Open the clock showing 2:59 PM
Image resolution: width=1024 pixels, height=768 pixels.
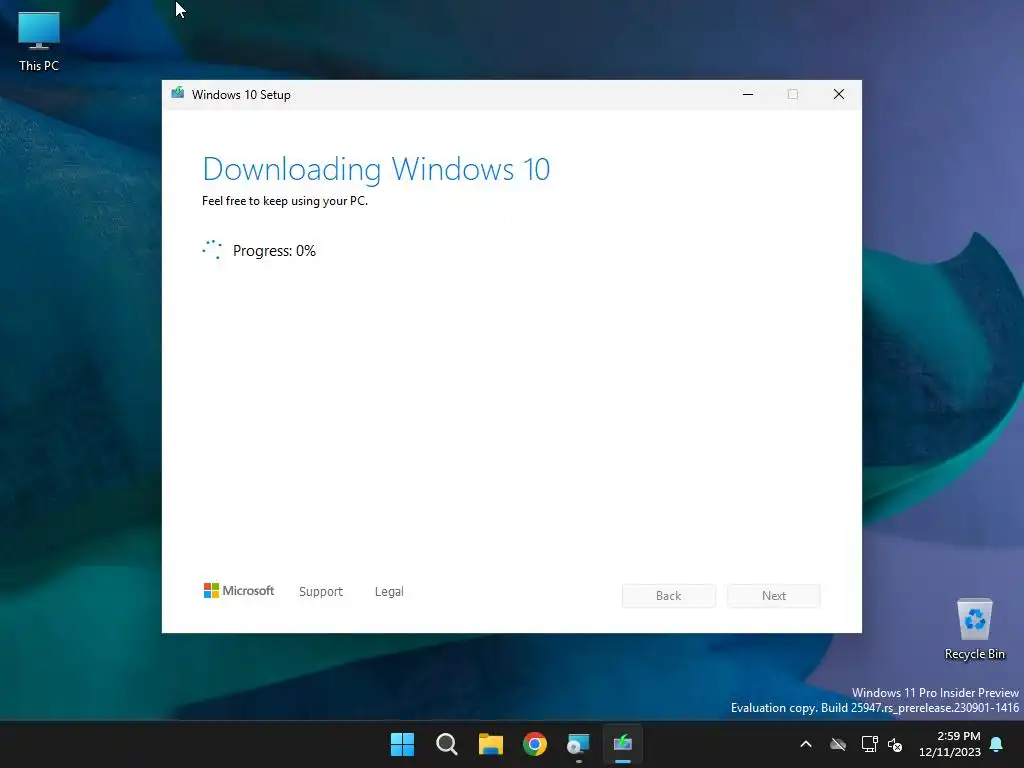(x=950, y=744)
